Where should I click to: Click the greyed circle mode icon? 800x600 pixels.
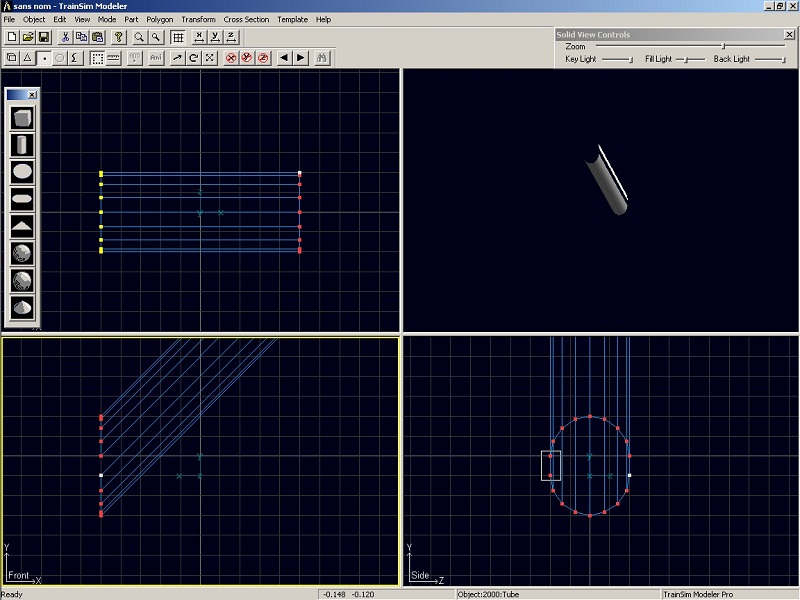pyautogui.click(x=60, y=58)
